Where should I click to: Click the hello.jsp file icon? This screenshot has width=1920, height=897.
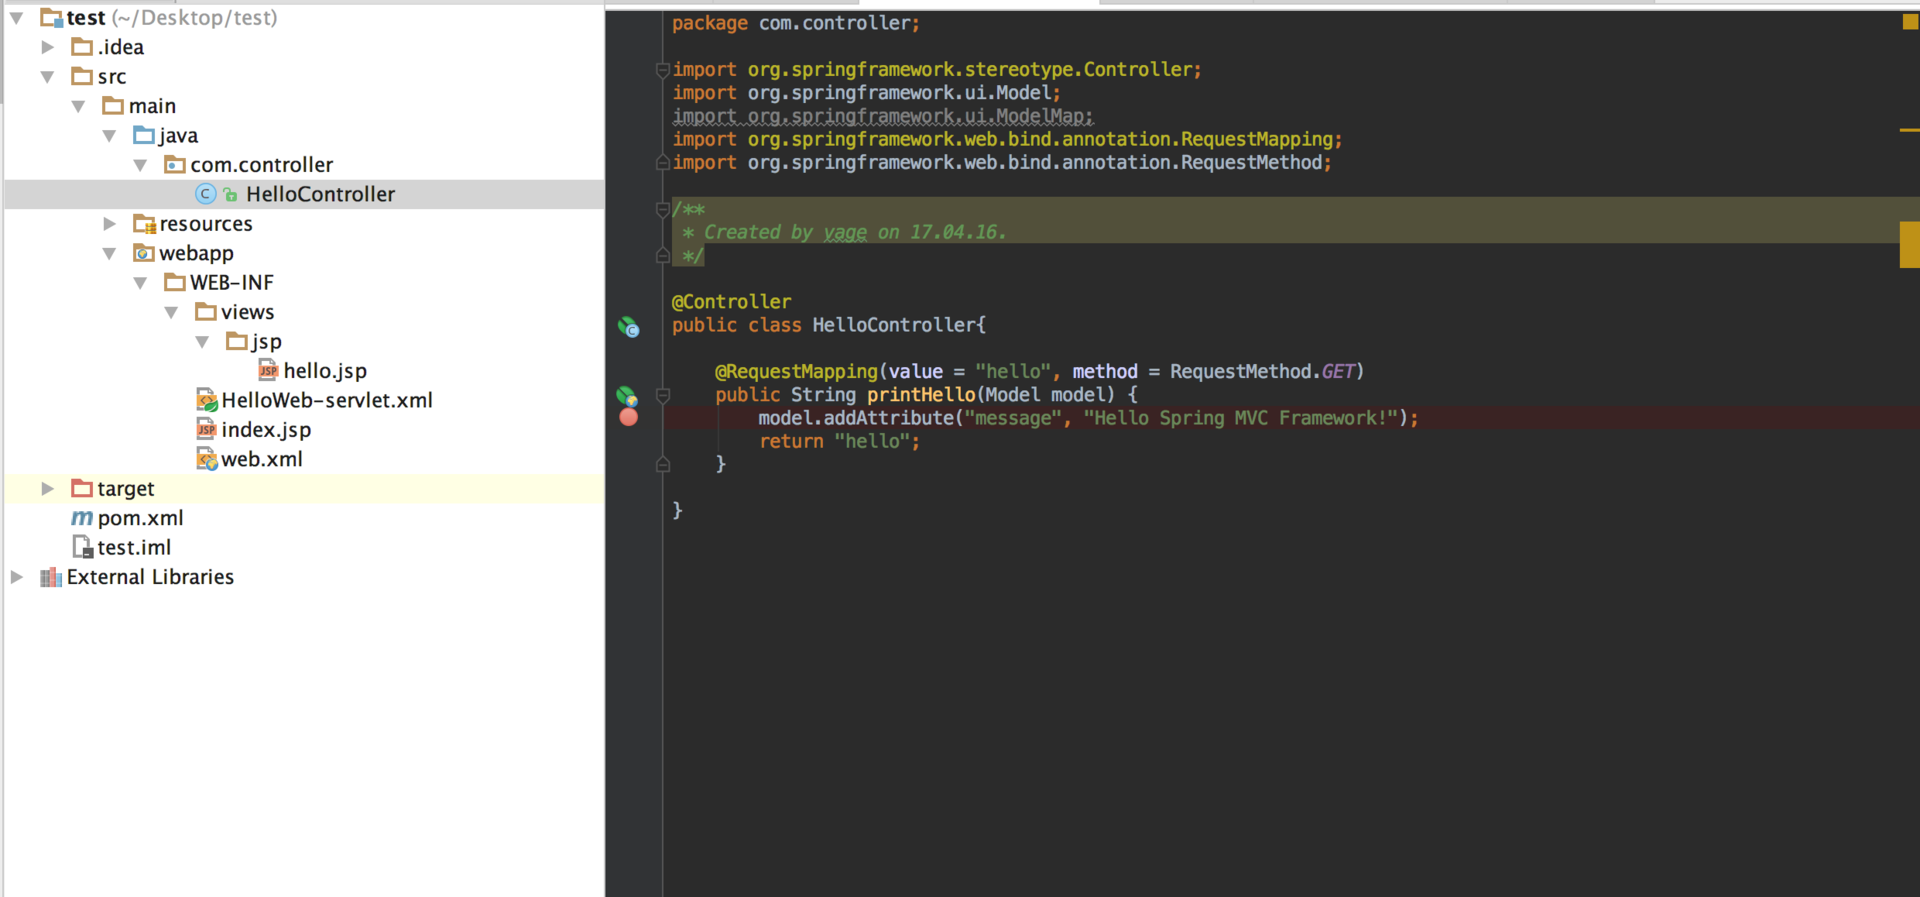click(268, 371)
